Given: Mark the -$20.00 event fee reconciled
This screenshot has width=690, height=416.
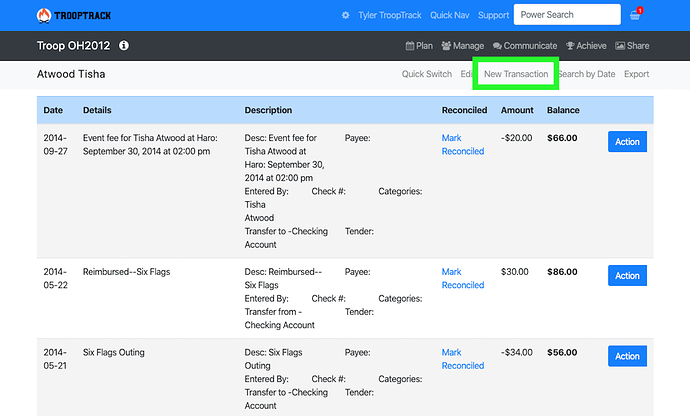Looking at the screenshot, I should click(x=462, y=145).
